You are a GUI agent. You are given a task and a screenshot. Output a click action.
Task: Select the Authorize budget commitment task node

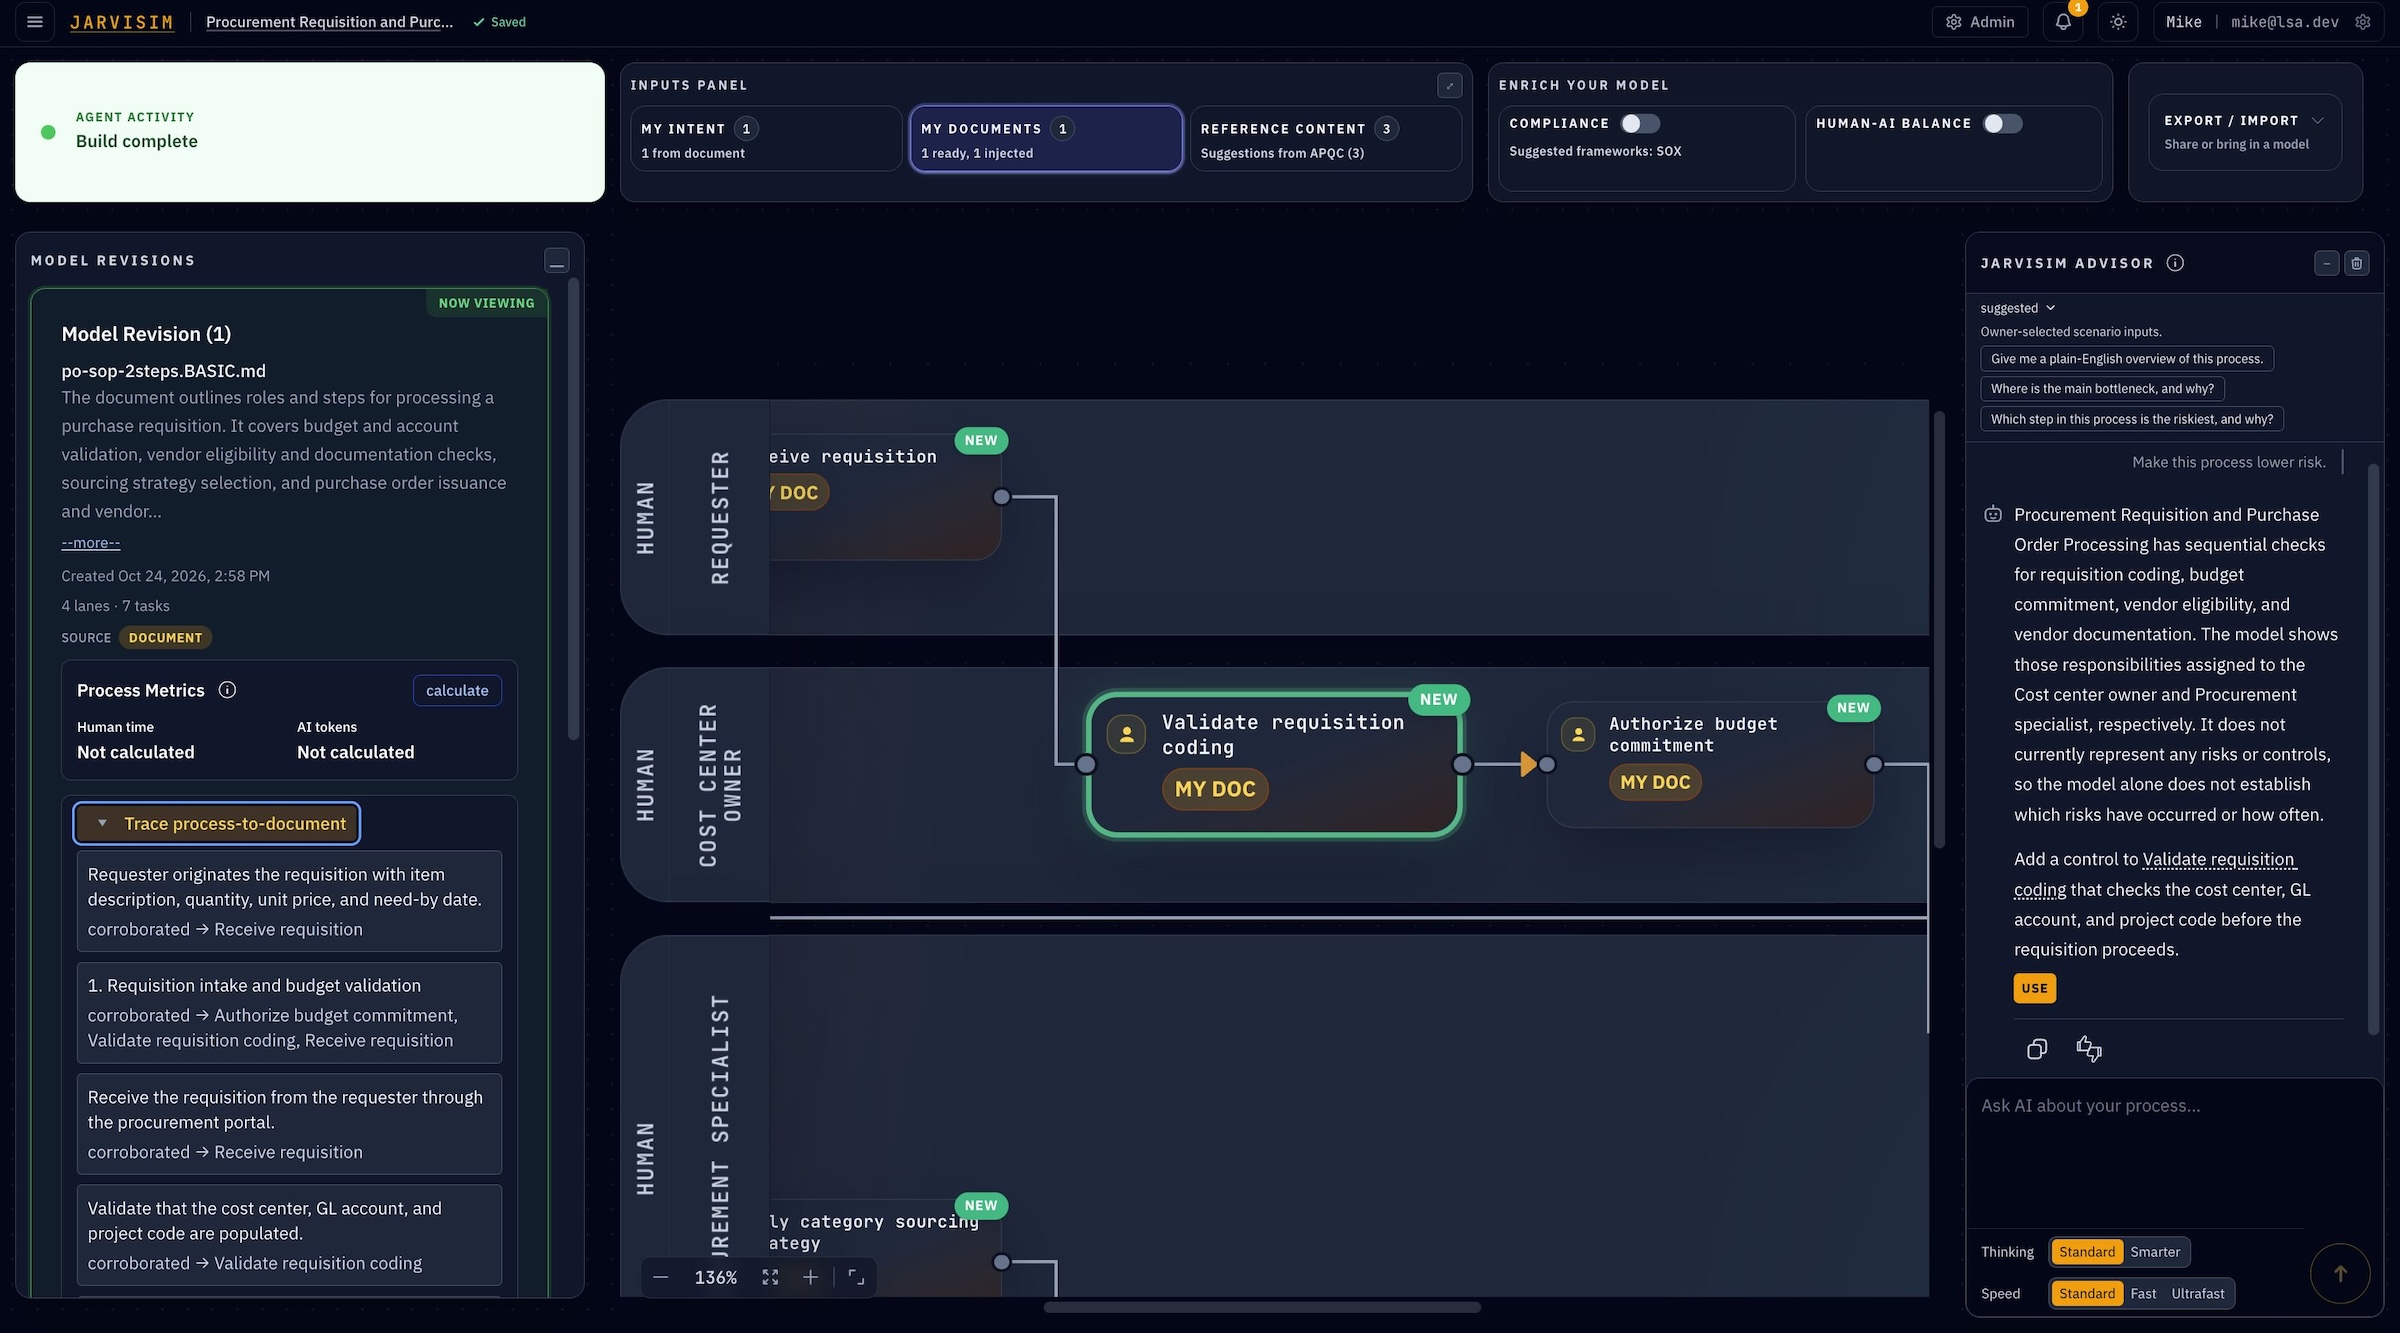1710,764
